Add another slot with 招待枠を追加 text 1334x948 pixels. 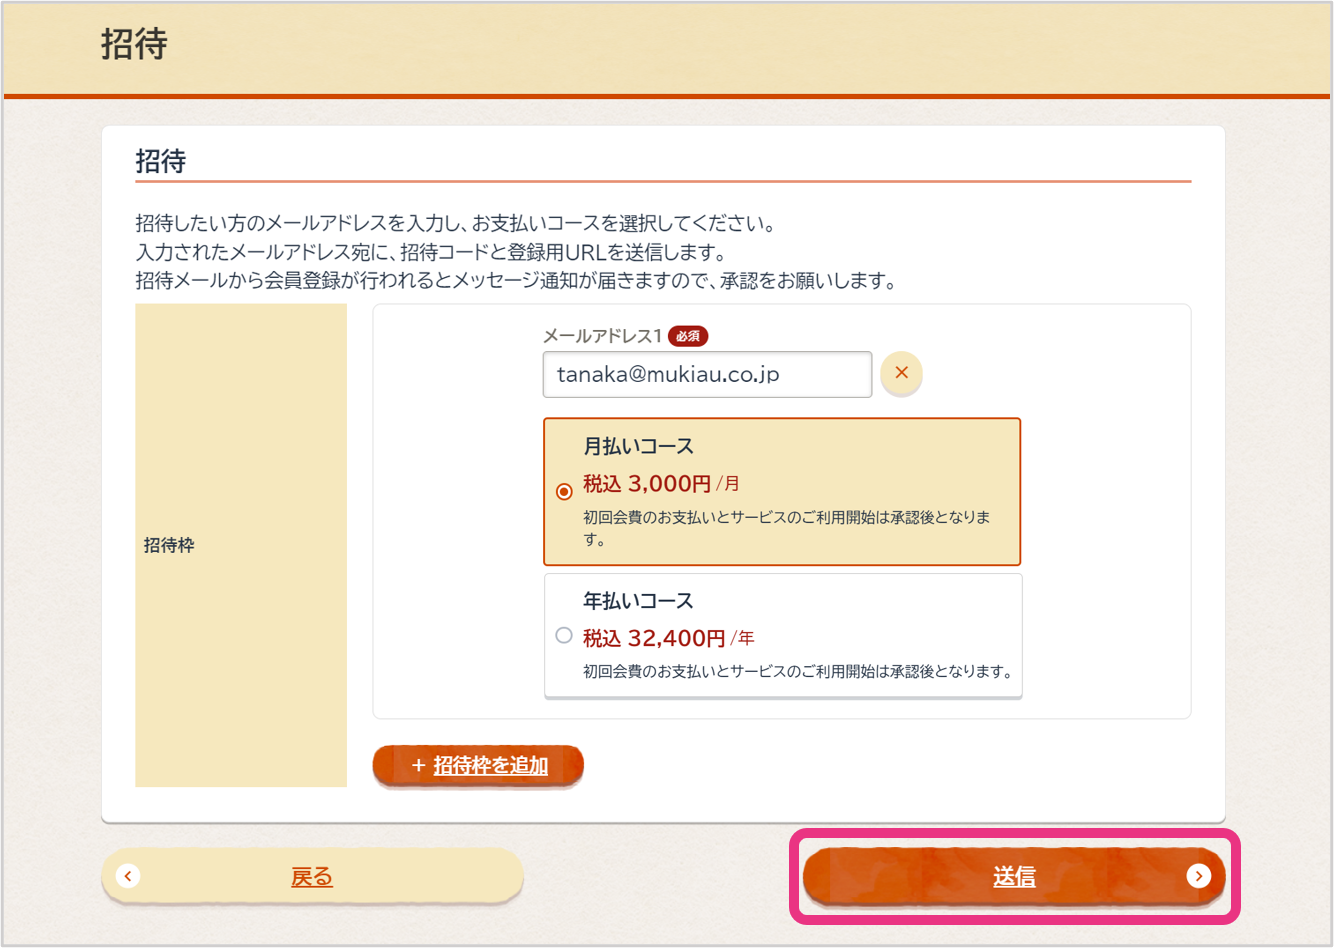coord(490,766)
